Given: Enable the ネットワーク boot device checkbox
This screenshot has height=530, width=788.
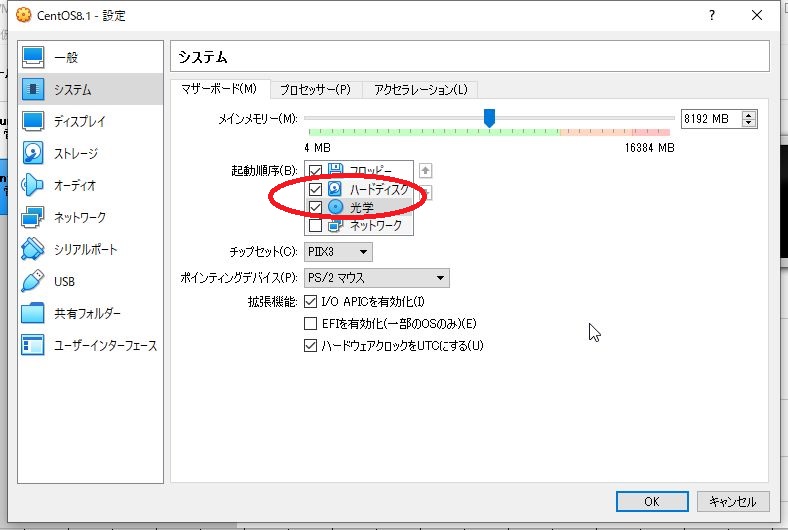Looking at the screenshot, I should 315,226.
